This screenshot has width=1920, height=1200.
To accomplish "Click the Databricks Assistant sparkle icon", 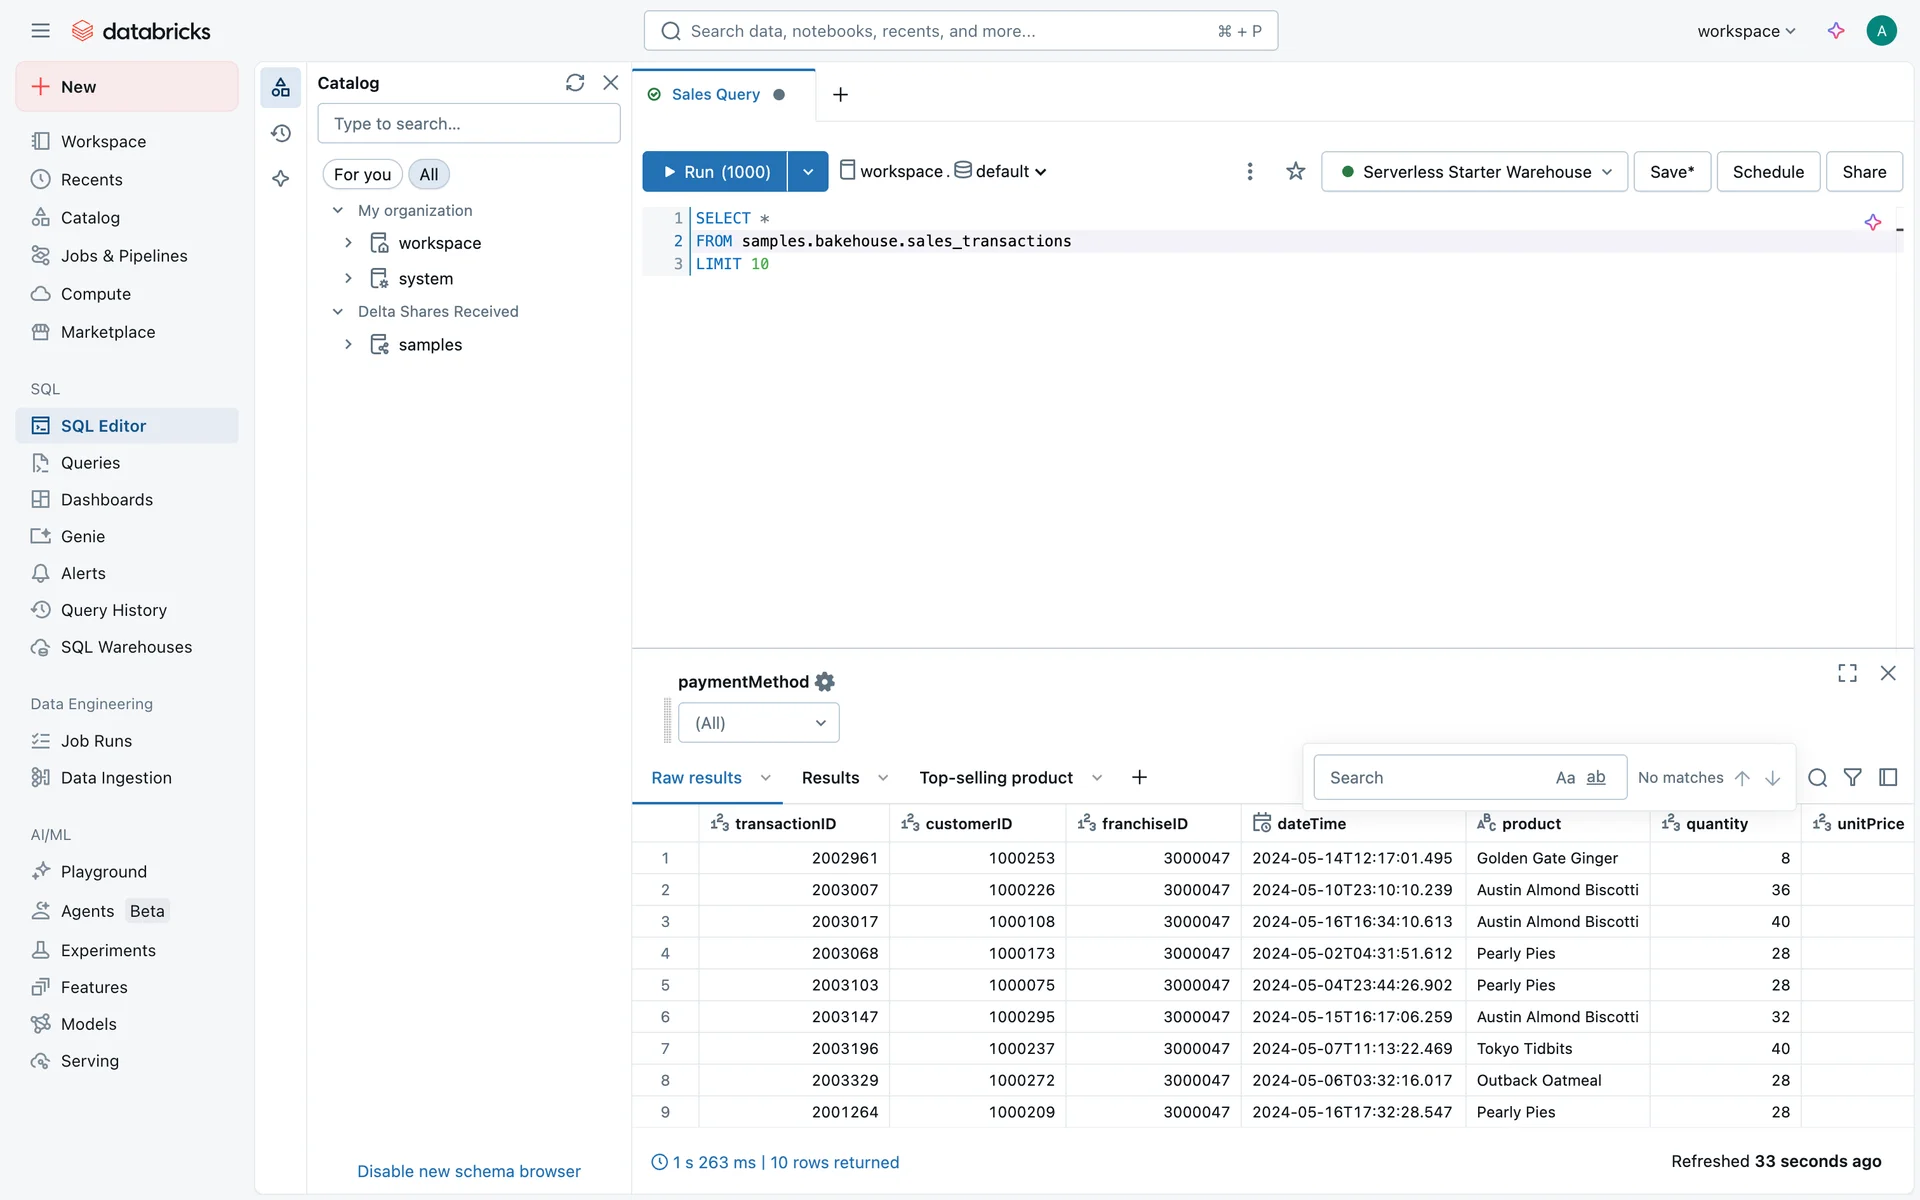I will coord(1835,31).
